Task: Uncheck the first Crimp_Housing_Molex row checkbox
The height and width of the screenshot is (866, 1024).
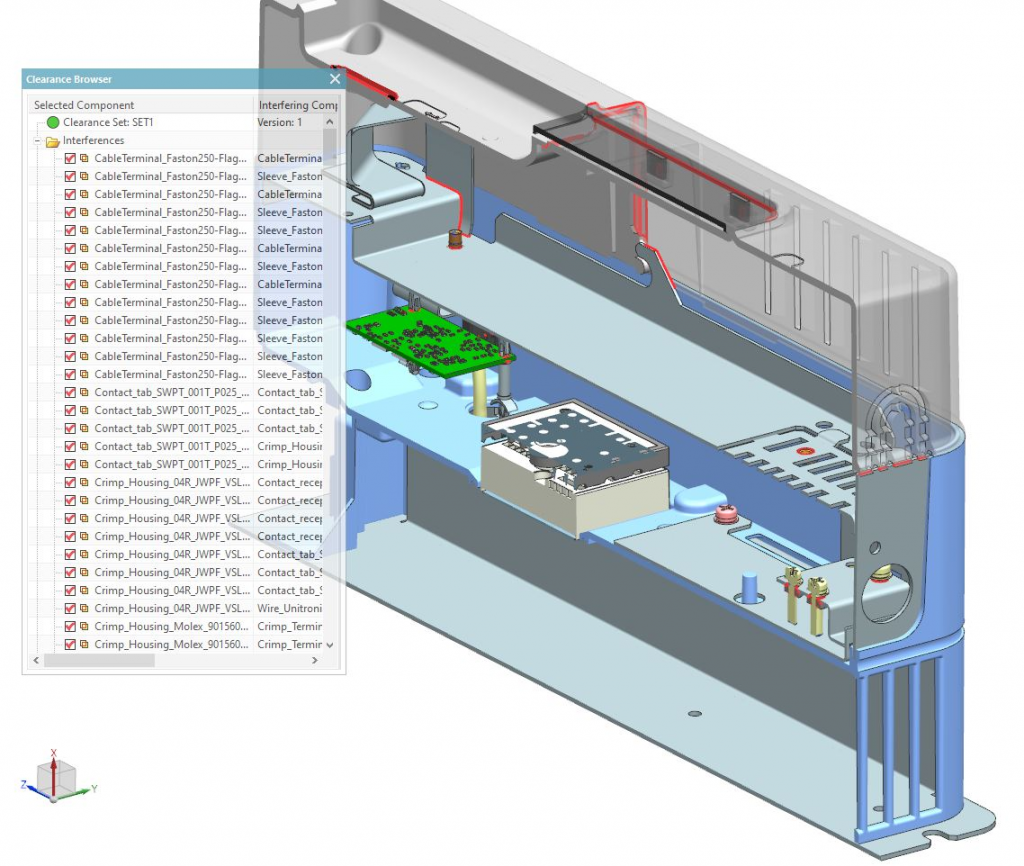Action: pyautogui.click(x=70, y=627)
